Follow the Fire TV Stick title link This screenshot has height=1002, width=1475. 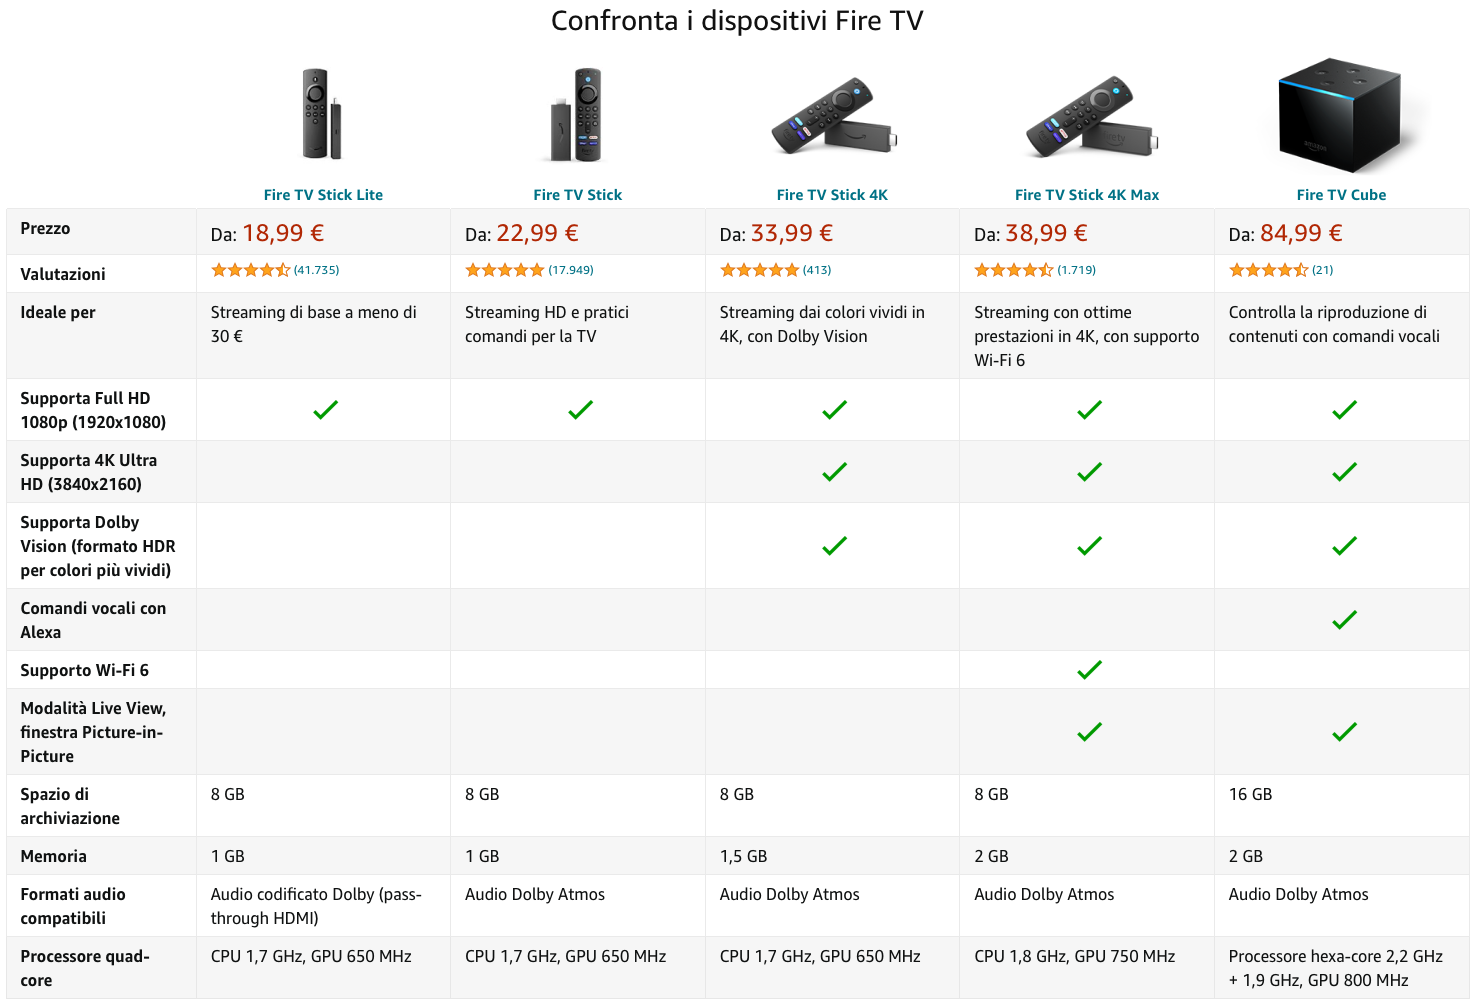point(577,195)
